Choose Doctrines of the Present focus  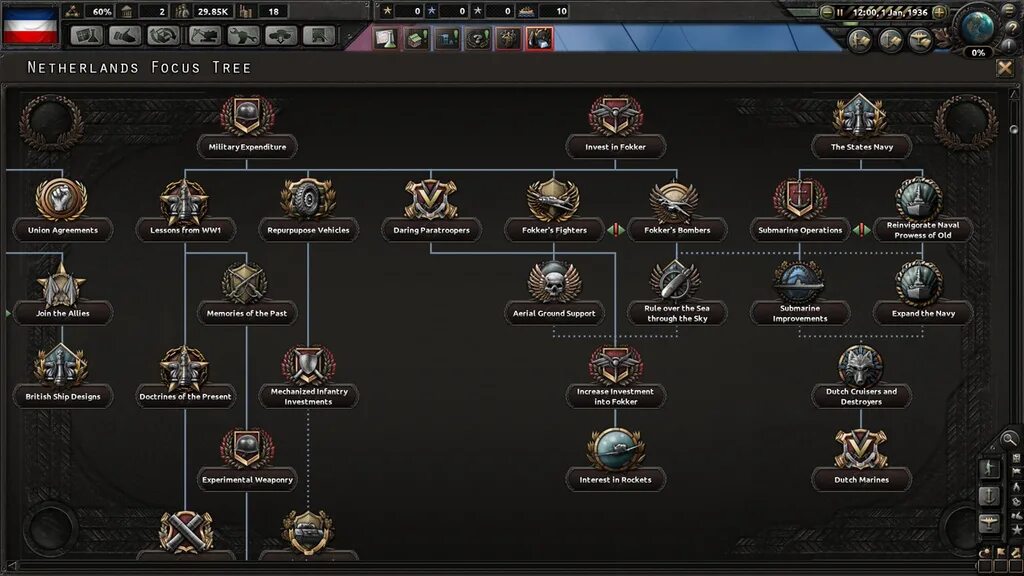coord(185,376)
